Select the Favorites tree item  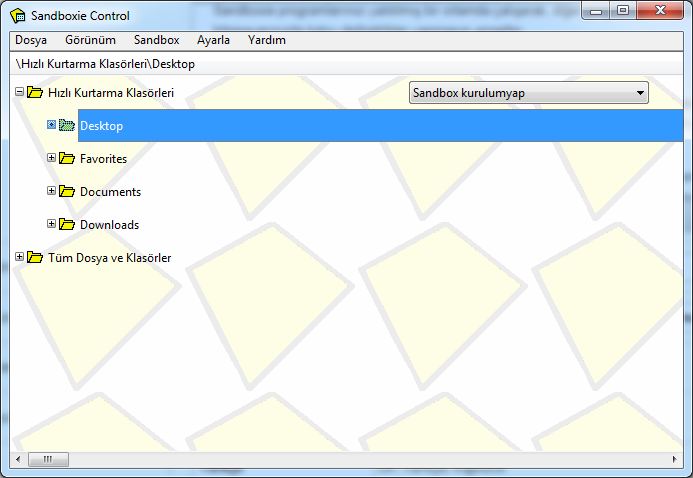pos(103,159)
